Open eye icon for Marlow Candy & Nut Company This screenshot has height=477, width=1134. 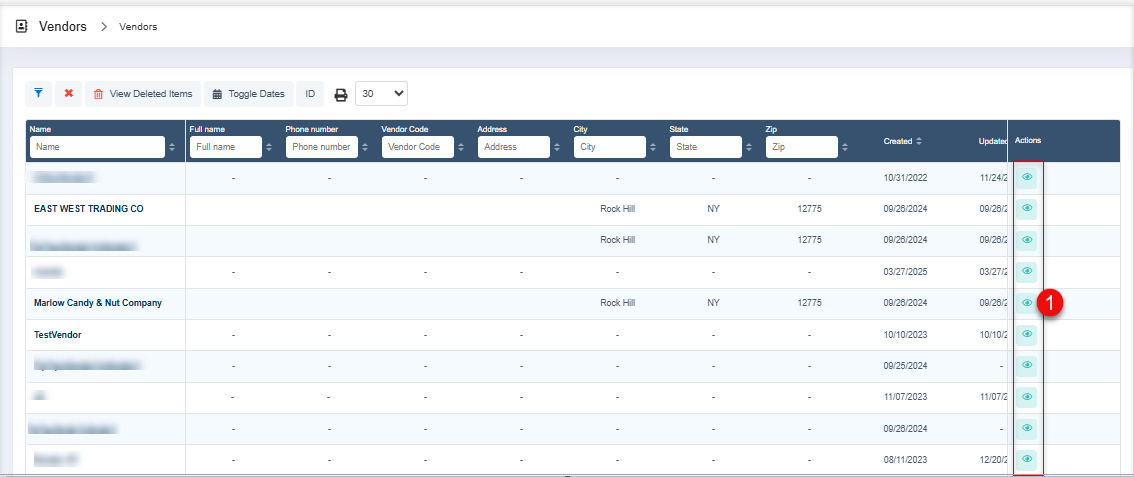1026,303
